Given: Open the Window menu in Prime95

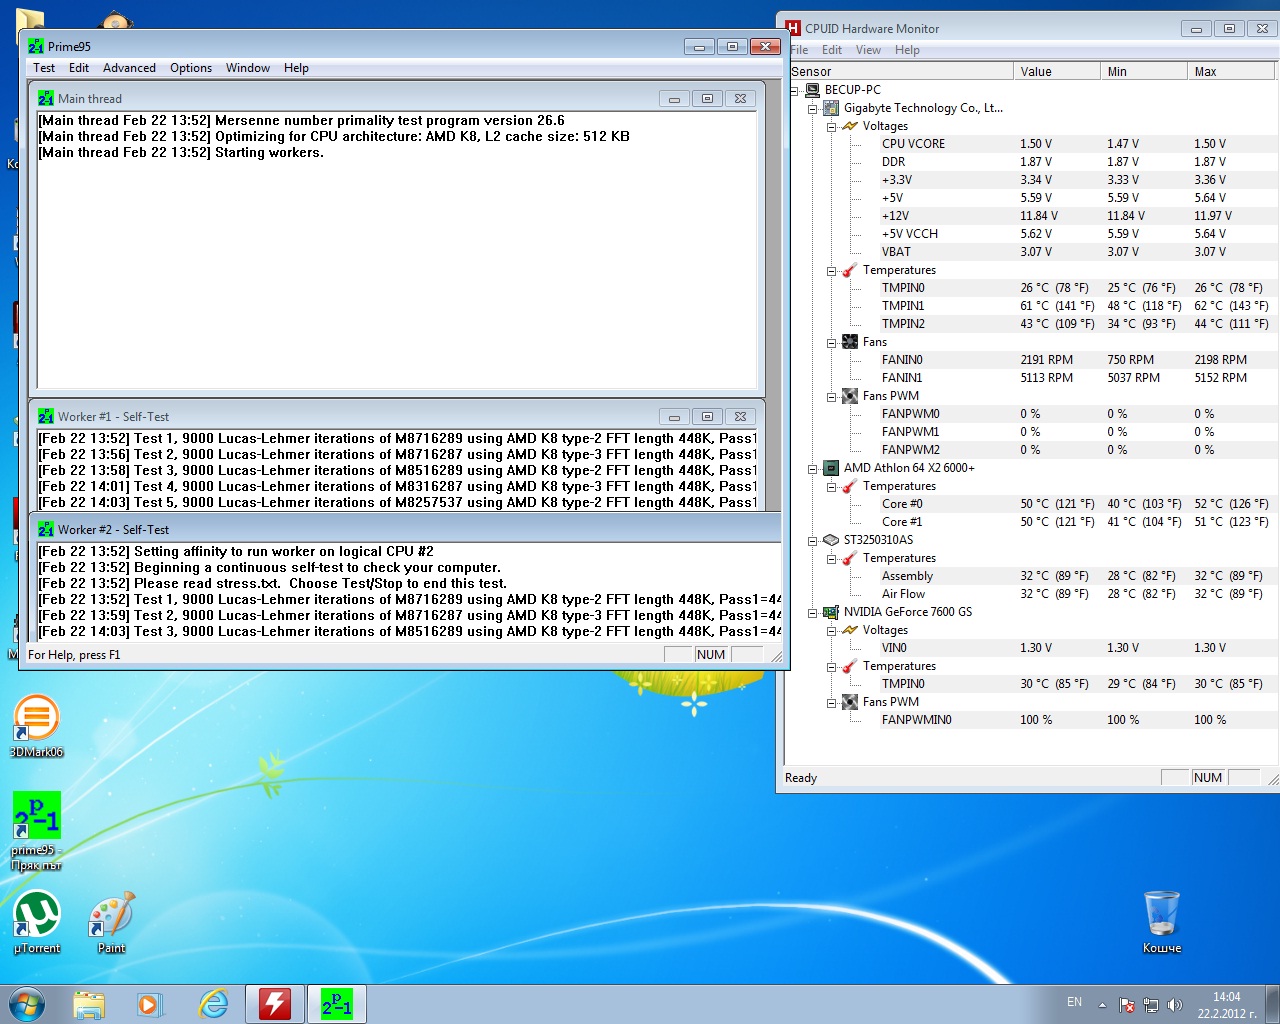Looking at the screenshot, I should [248, 68].
